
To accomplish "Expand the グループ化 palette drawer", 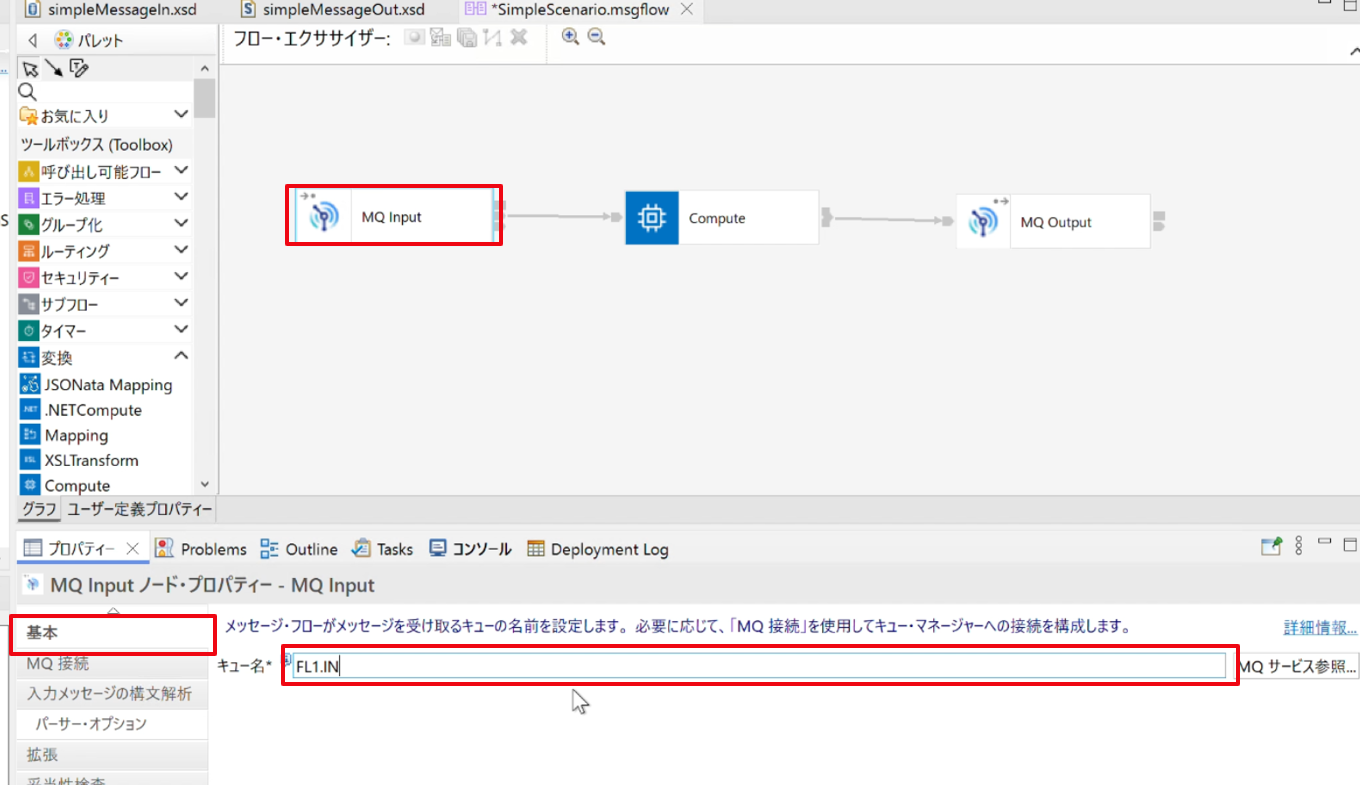I will pyautogui.click(x=181, y=223).
